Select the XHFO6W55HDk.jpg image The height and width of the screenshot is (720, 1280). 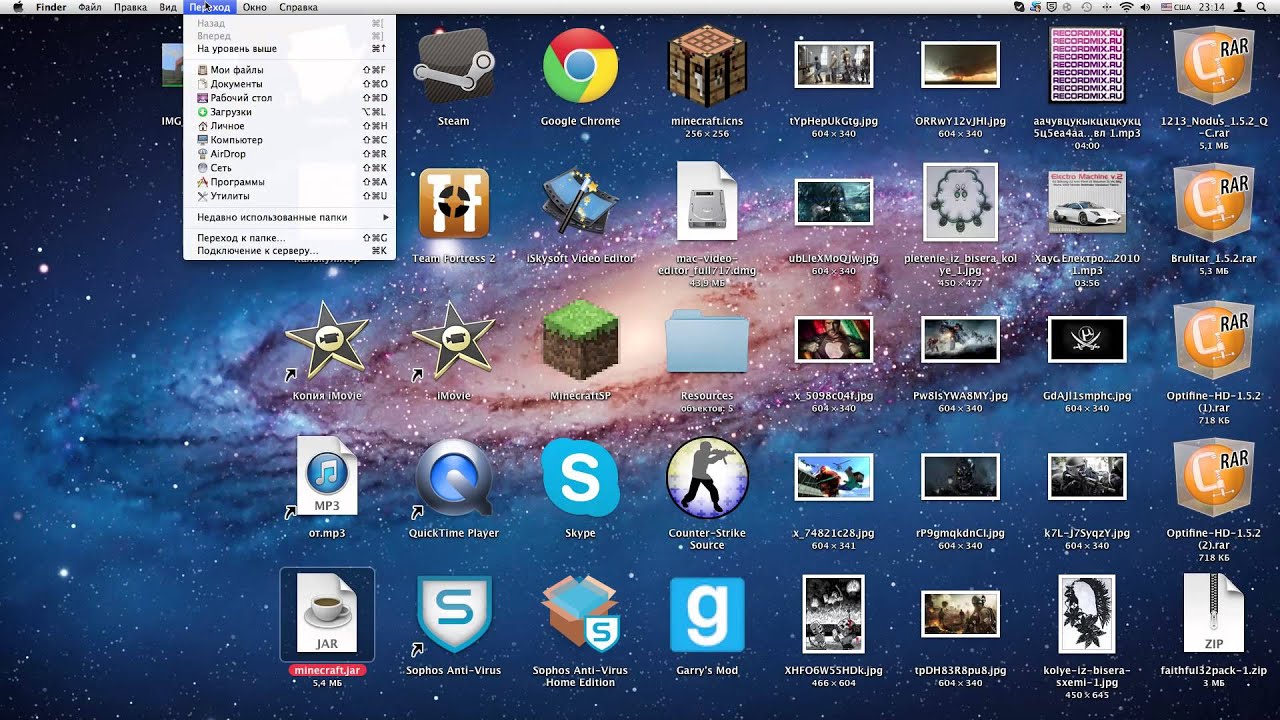click(x=833, y=614)
